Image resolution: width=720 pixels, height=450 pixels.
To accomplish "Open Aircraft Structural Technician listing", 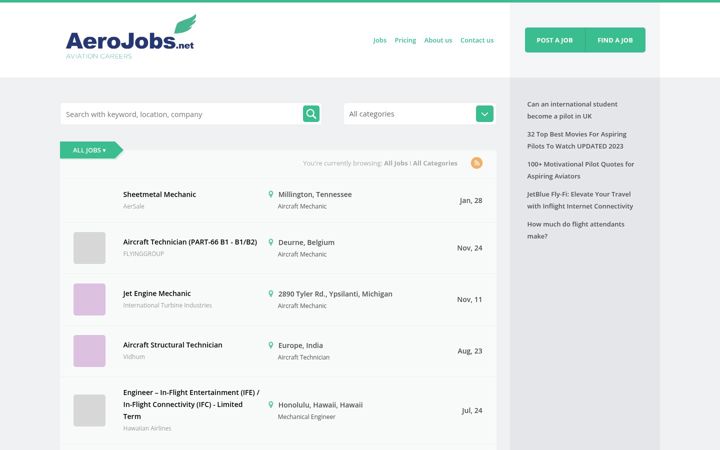I will click(173, 345).
